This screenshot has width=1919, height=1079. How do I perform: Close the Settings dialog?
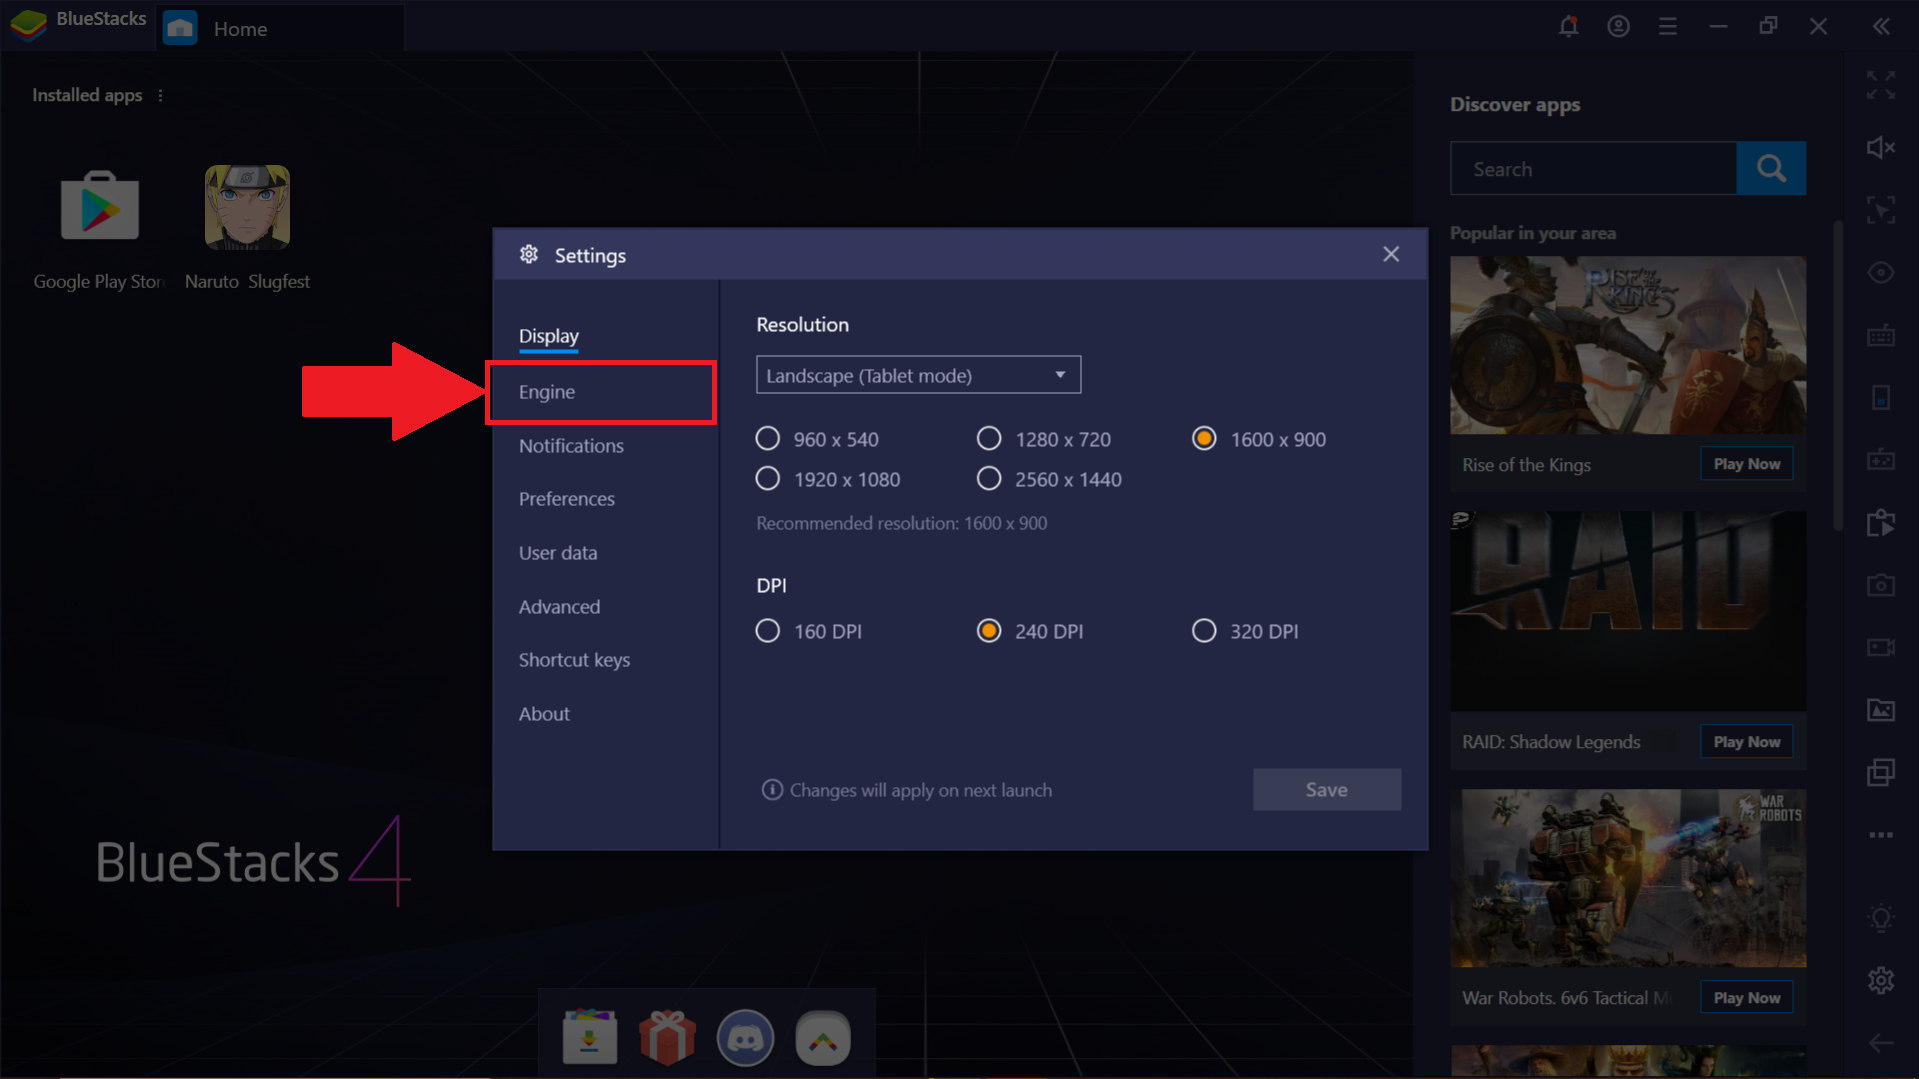pyautogui.click(x=1391, y=255)
